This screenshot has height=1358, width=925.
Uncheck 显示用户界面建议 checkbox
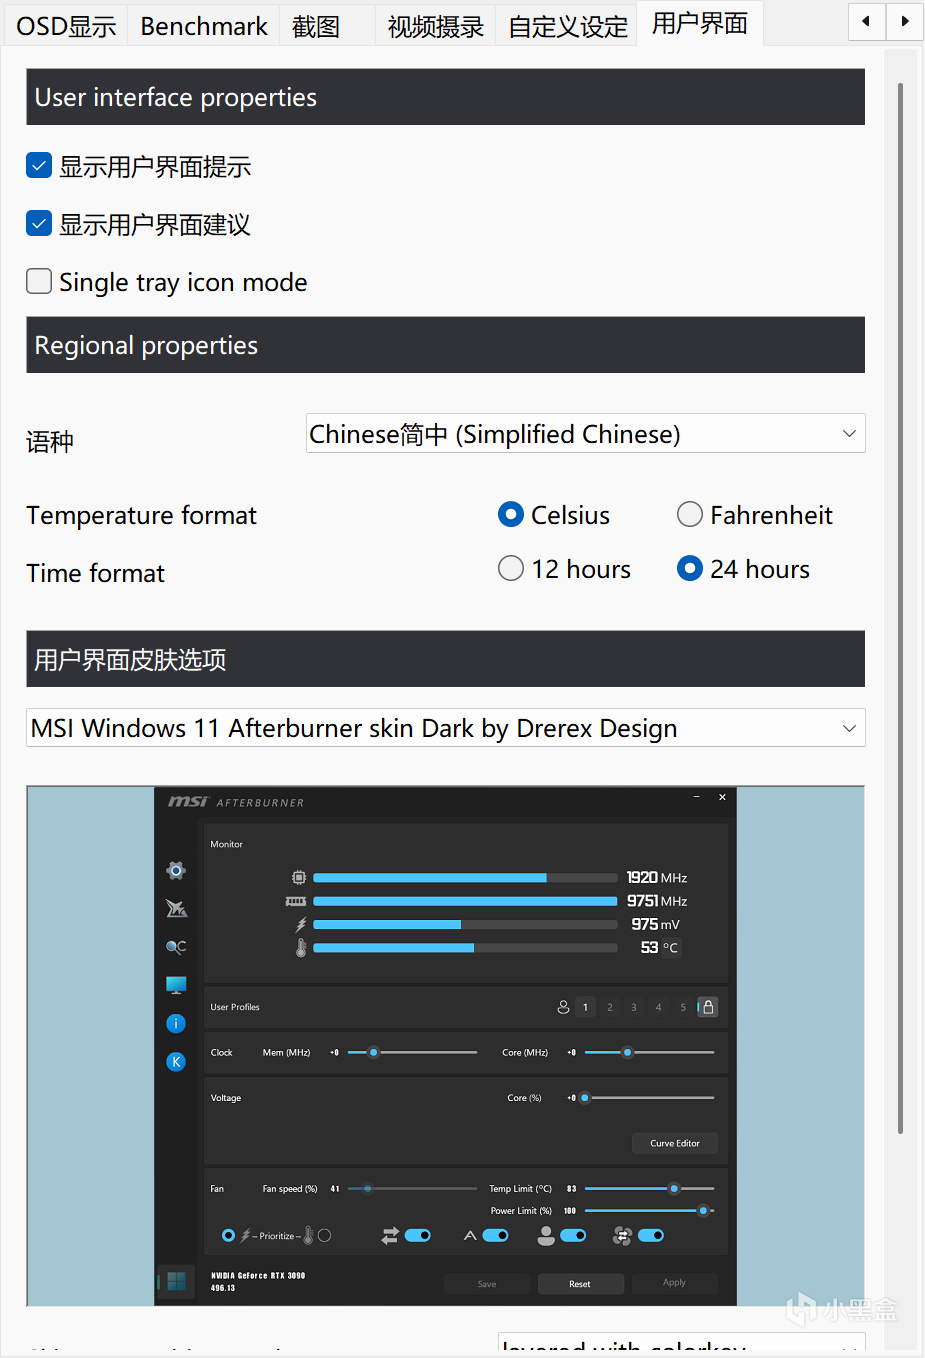pyautogui.click(x=39, y=224)
